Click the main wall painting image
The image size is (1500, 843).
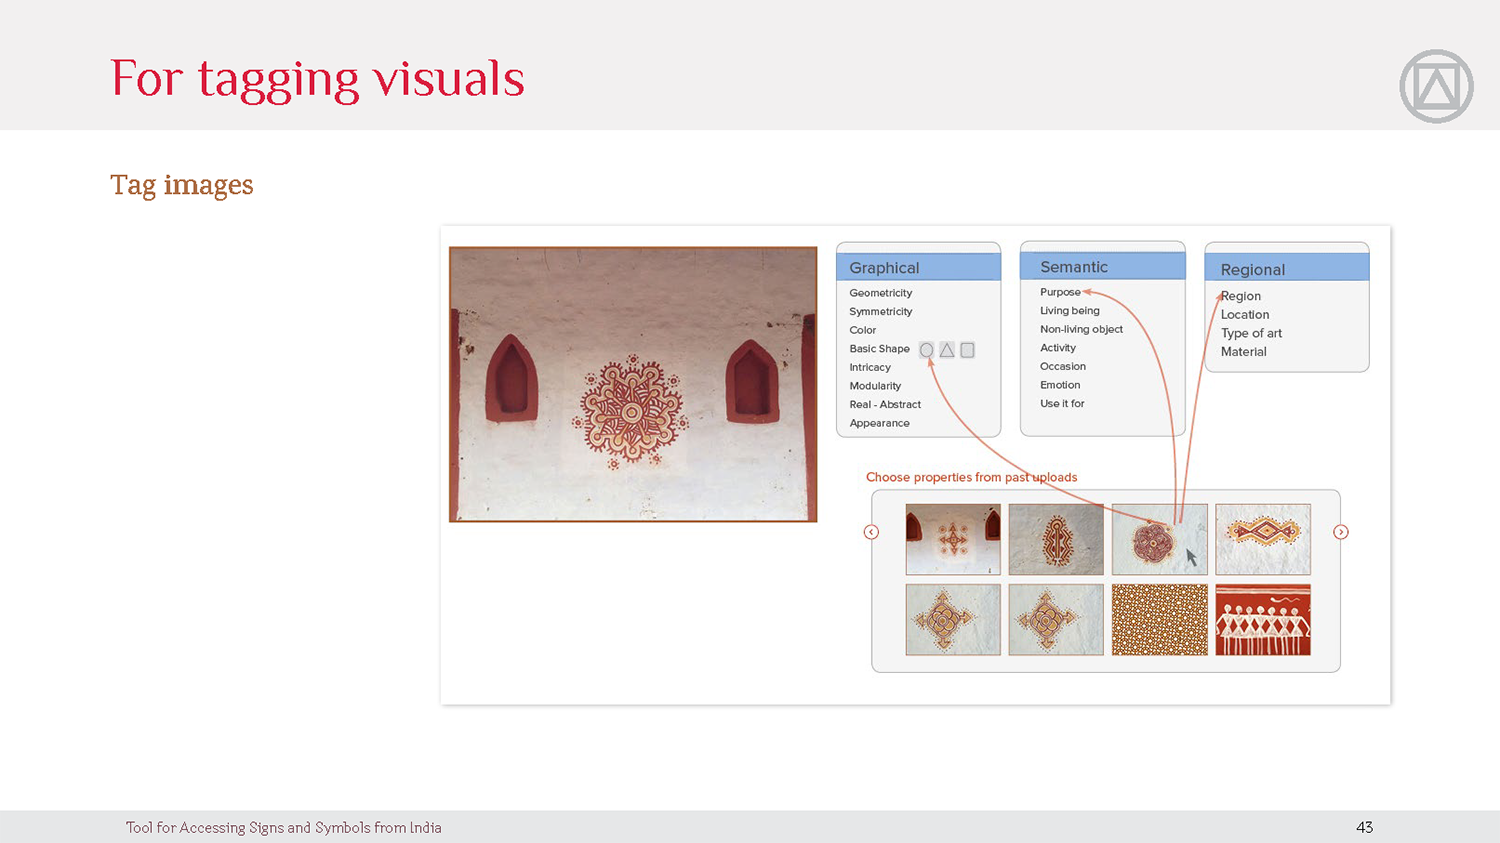click(x=633, y=385)
